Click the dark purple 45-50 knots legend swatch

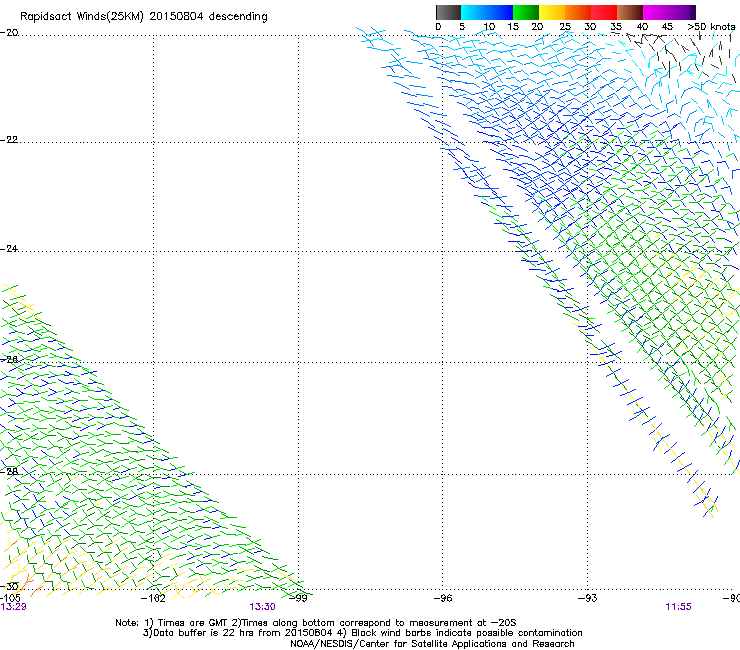click(x=682, y=12)
